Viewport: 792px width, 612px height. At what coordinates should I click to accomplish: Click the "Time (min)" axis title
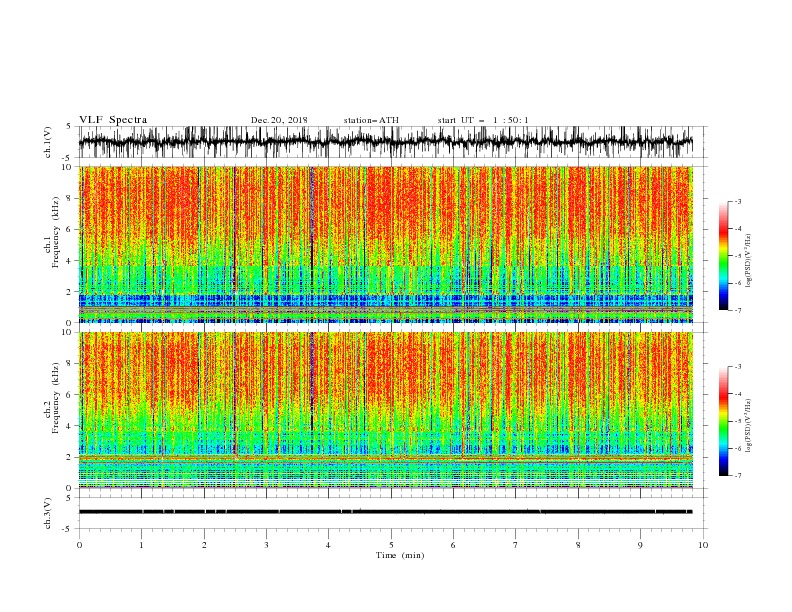tap(400, 555)
